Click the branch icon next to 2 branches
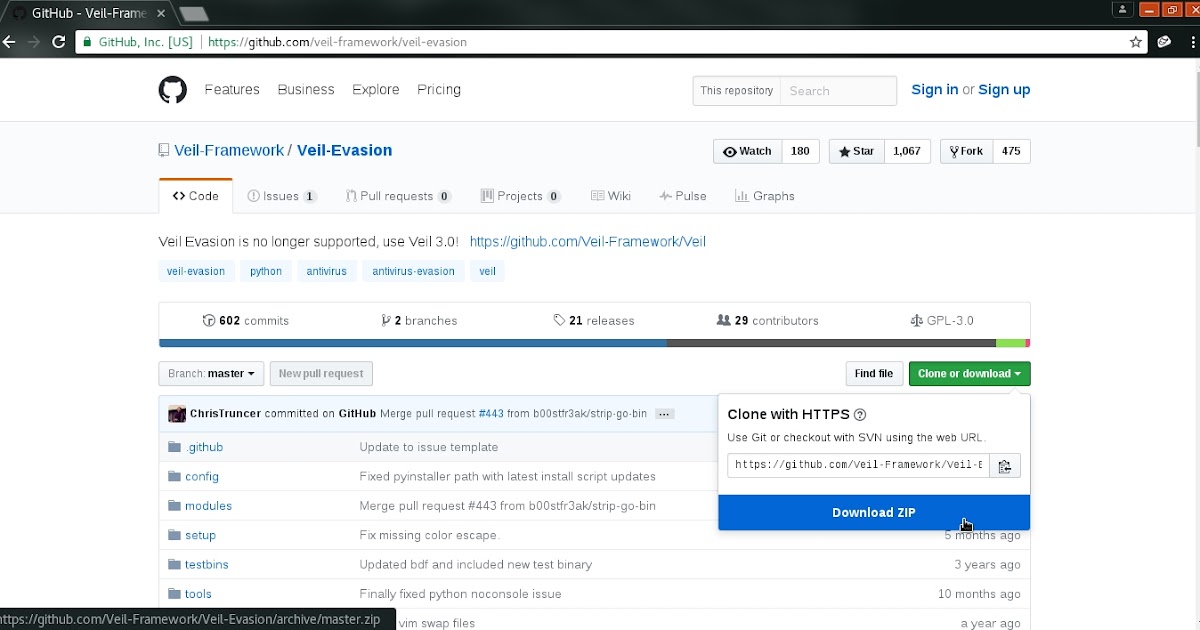 386,319
